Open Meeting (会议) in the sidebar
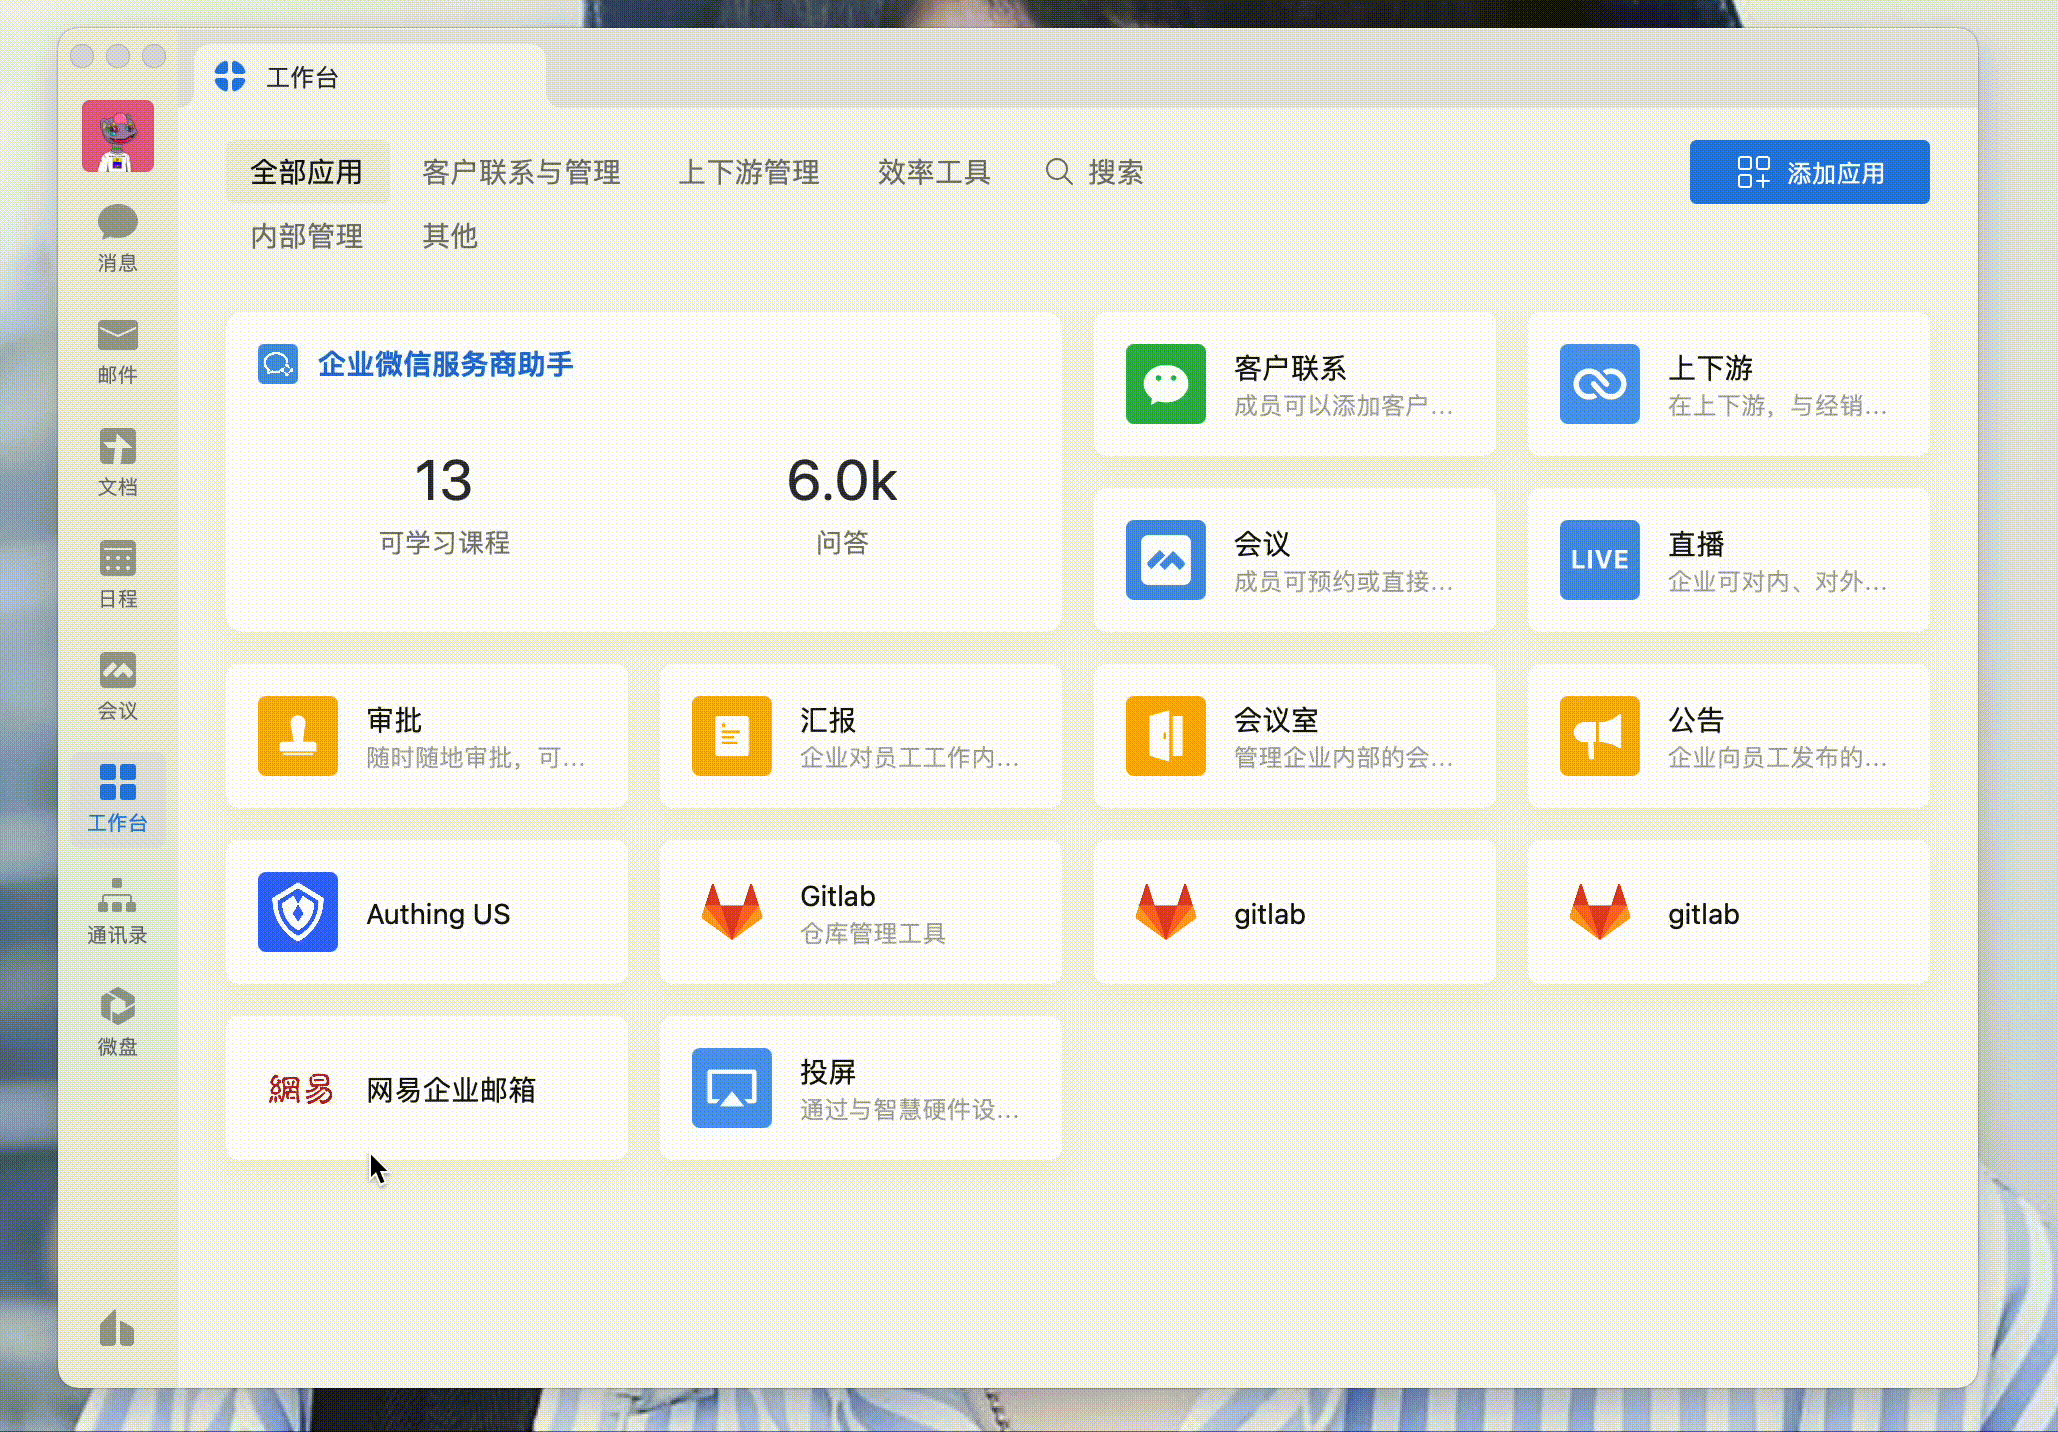 coord(117,686)
